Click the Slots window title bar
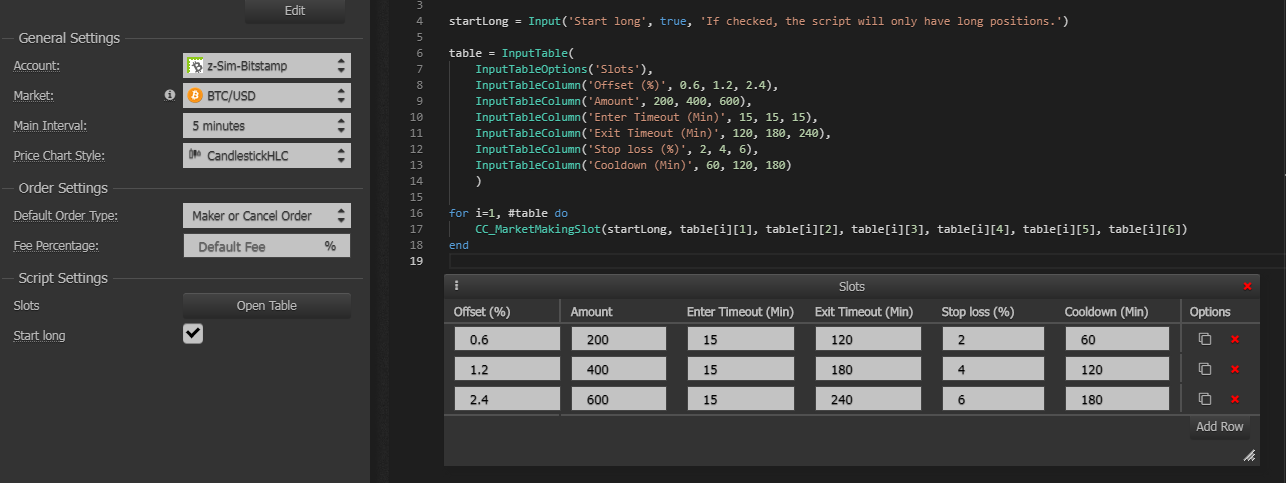This screenshot has width=1286, height=483. pos(852,286)
